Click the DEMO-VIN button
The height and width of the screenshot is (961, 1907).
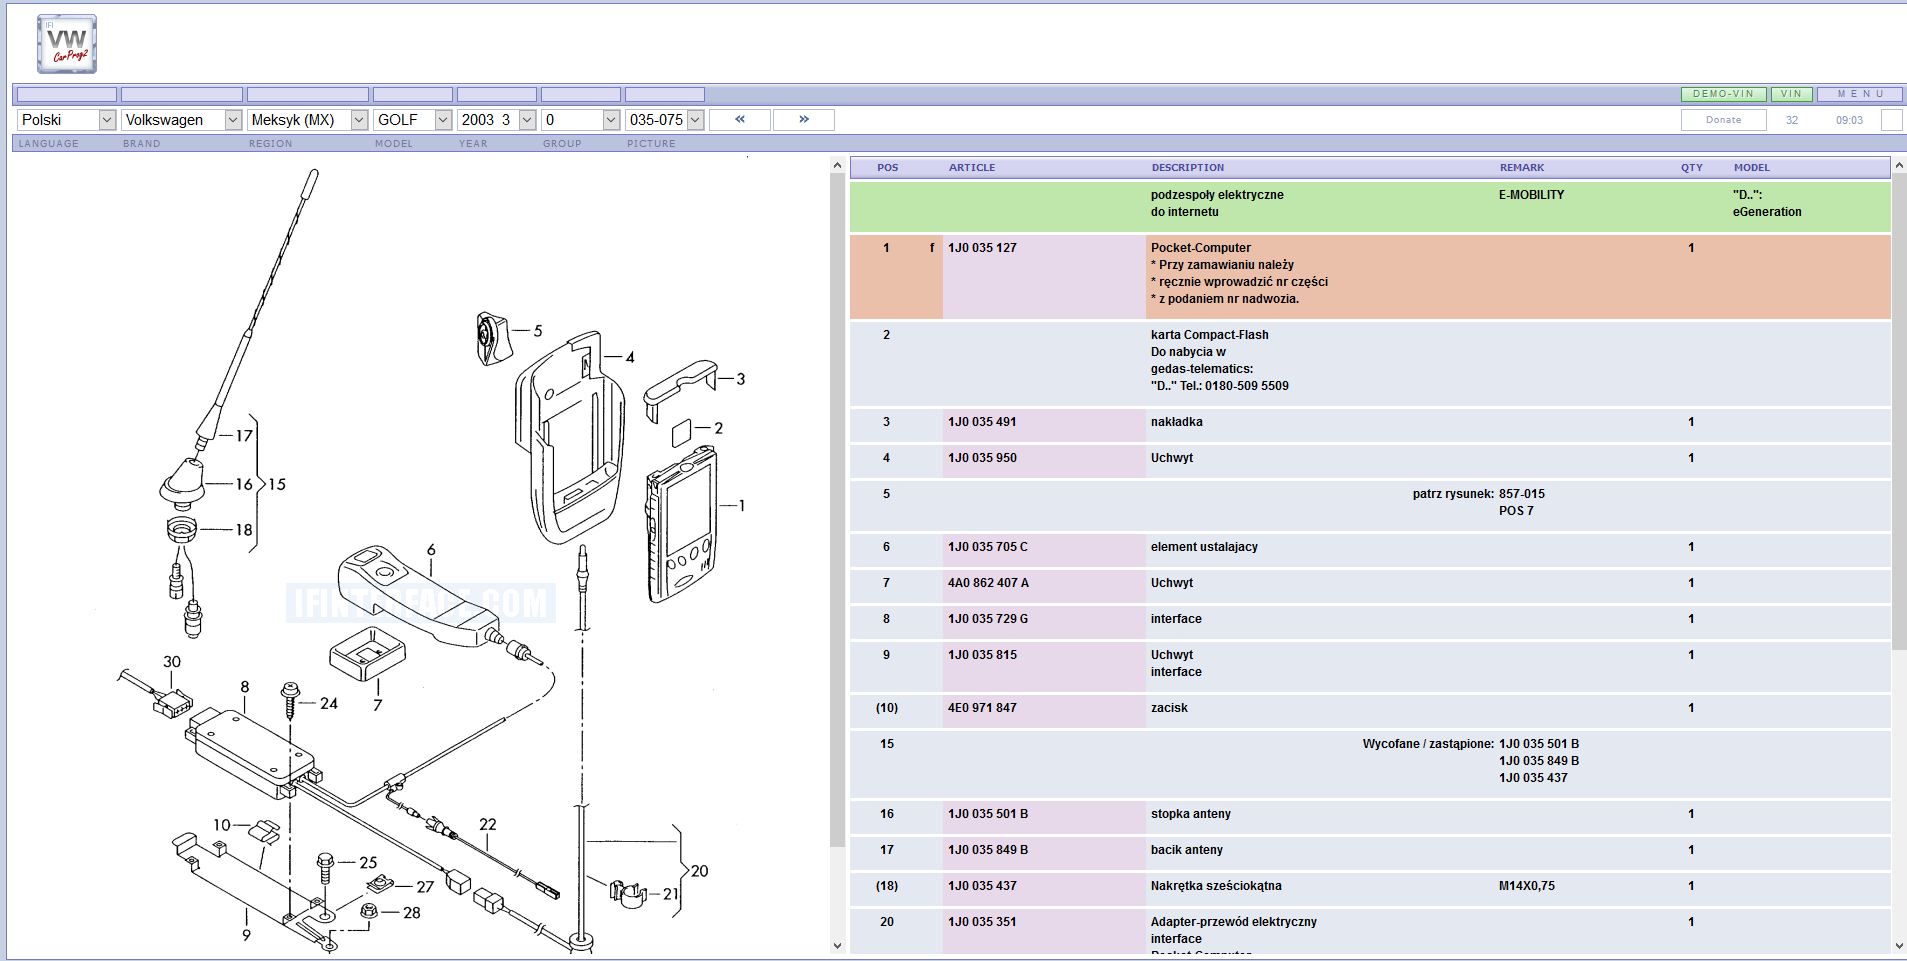(1723, 94)
